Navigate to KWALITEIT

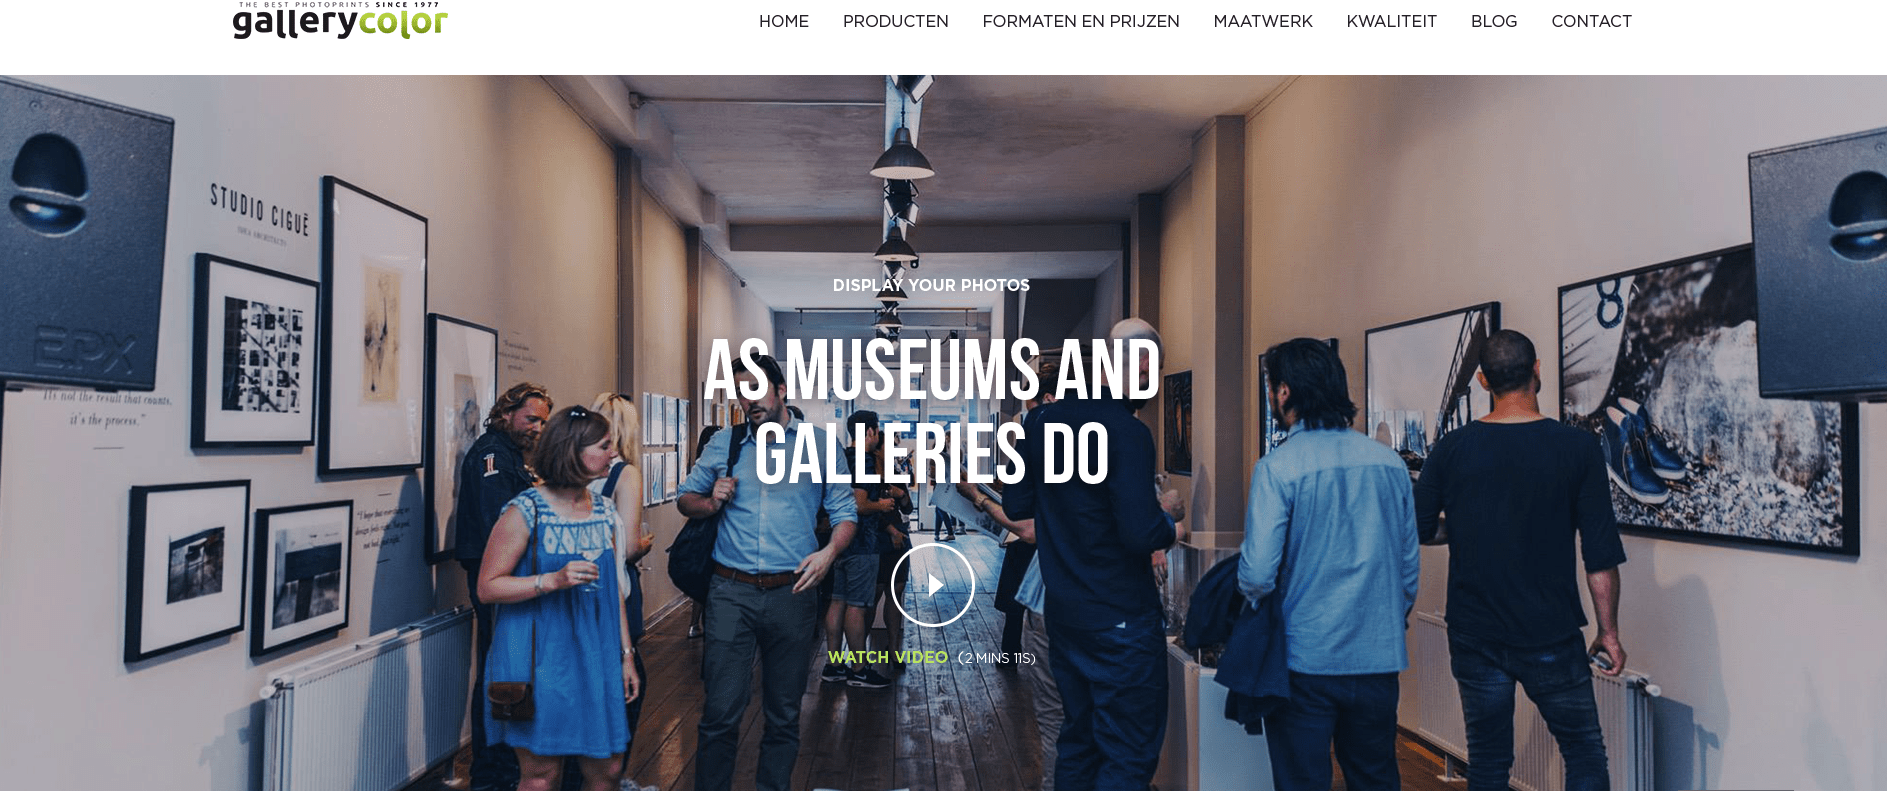pos(1392,21)
